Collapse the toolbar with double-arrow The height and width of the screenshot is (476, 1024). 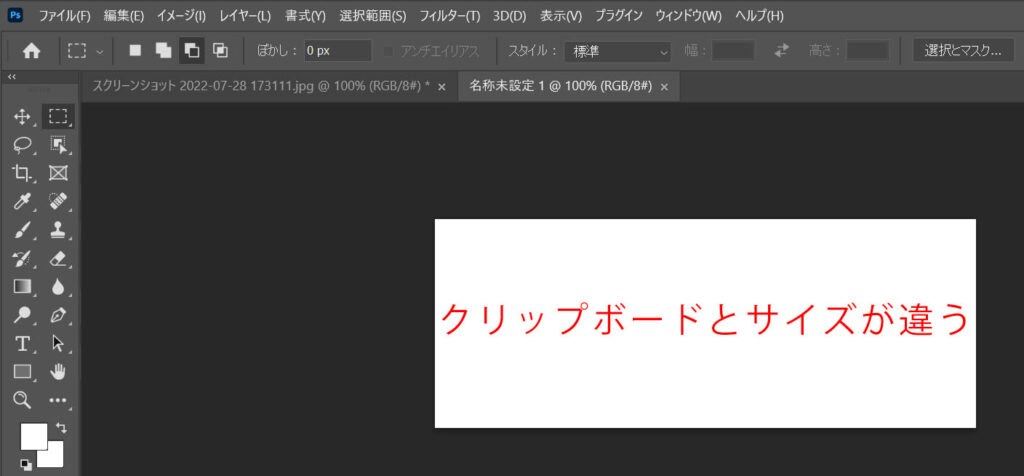click(11, 77)
